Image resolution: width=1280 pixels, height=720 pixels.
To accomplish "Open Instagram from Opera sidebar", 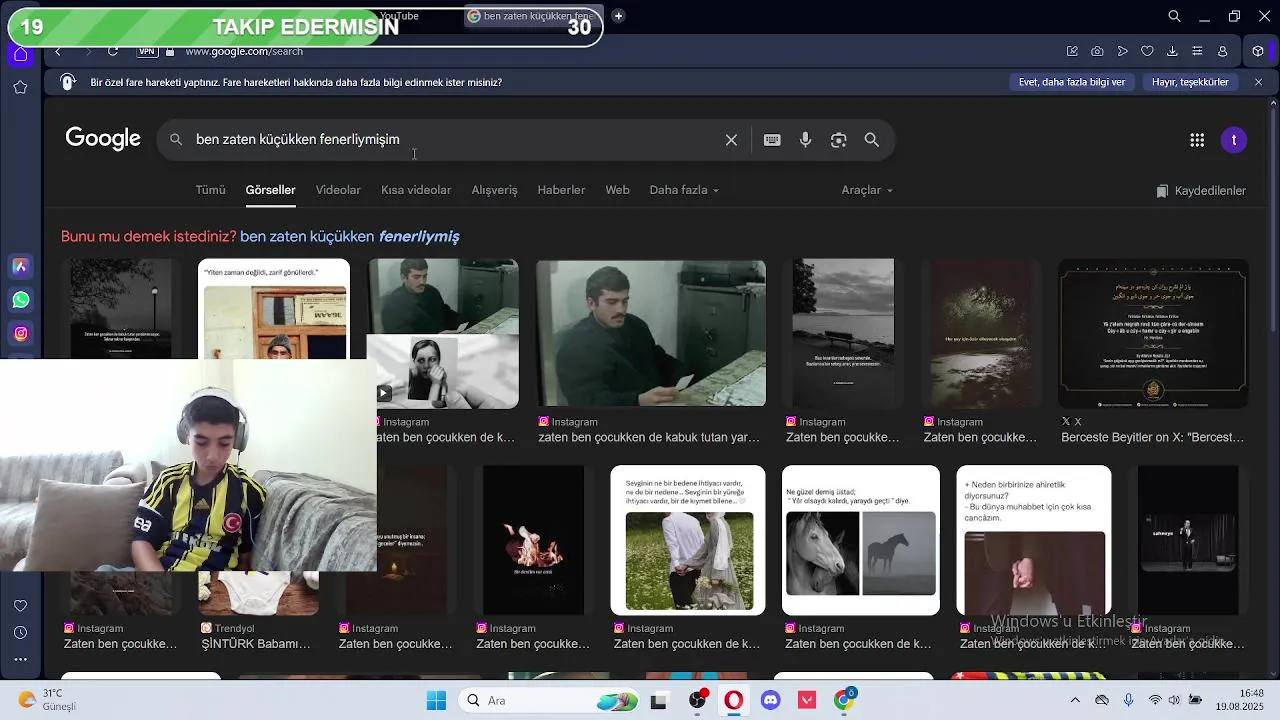I will click(20, 333).
